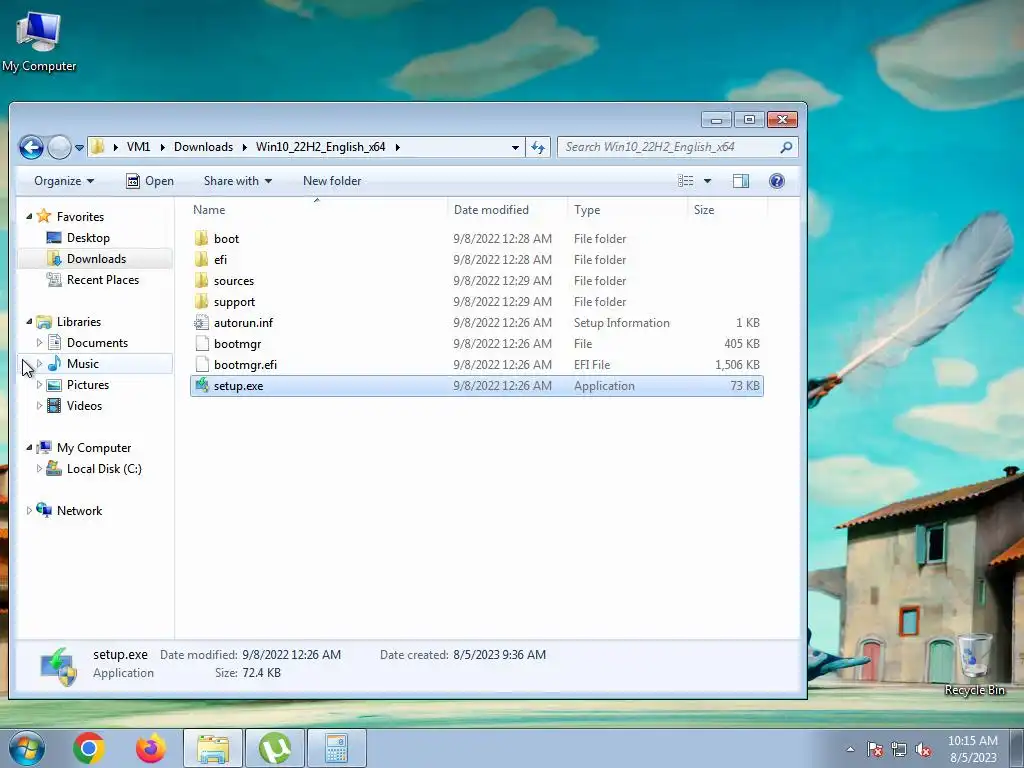Create a New folder
Image resolution: width=1024 pixels, height=768 pixels.
click(x=332, y=181)
